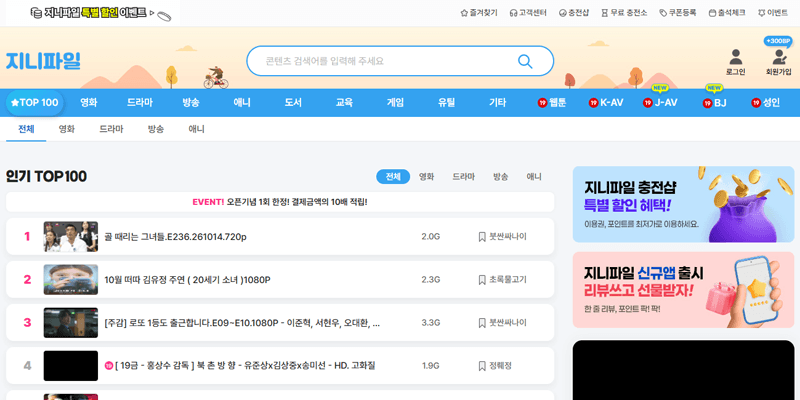The width and height of the screenshot is (800, 400).
Task: Click the magnifier search icon
Action: pos(525,61)
